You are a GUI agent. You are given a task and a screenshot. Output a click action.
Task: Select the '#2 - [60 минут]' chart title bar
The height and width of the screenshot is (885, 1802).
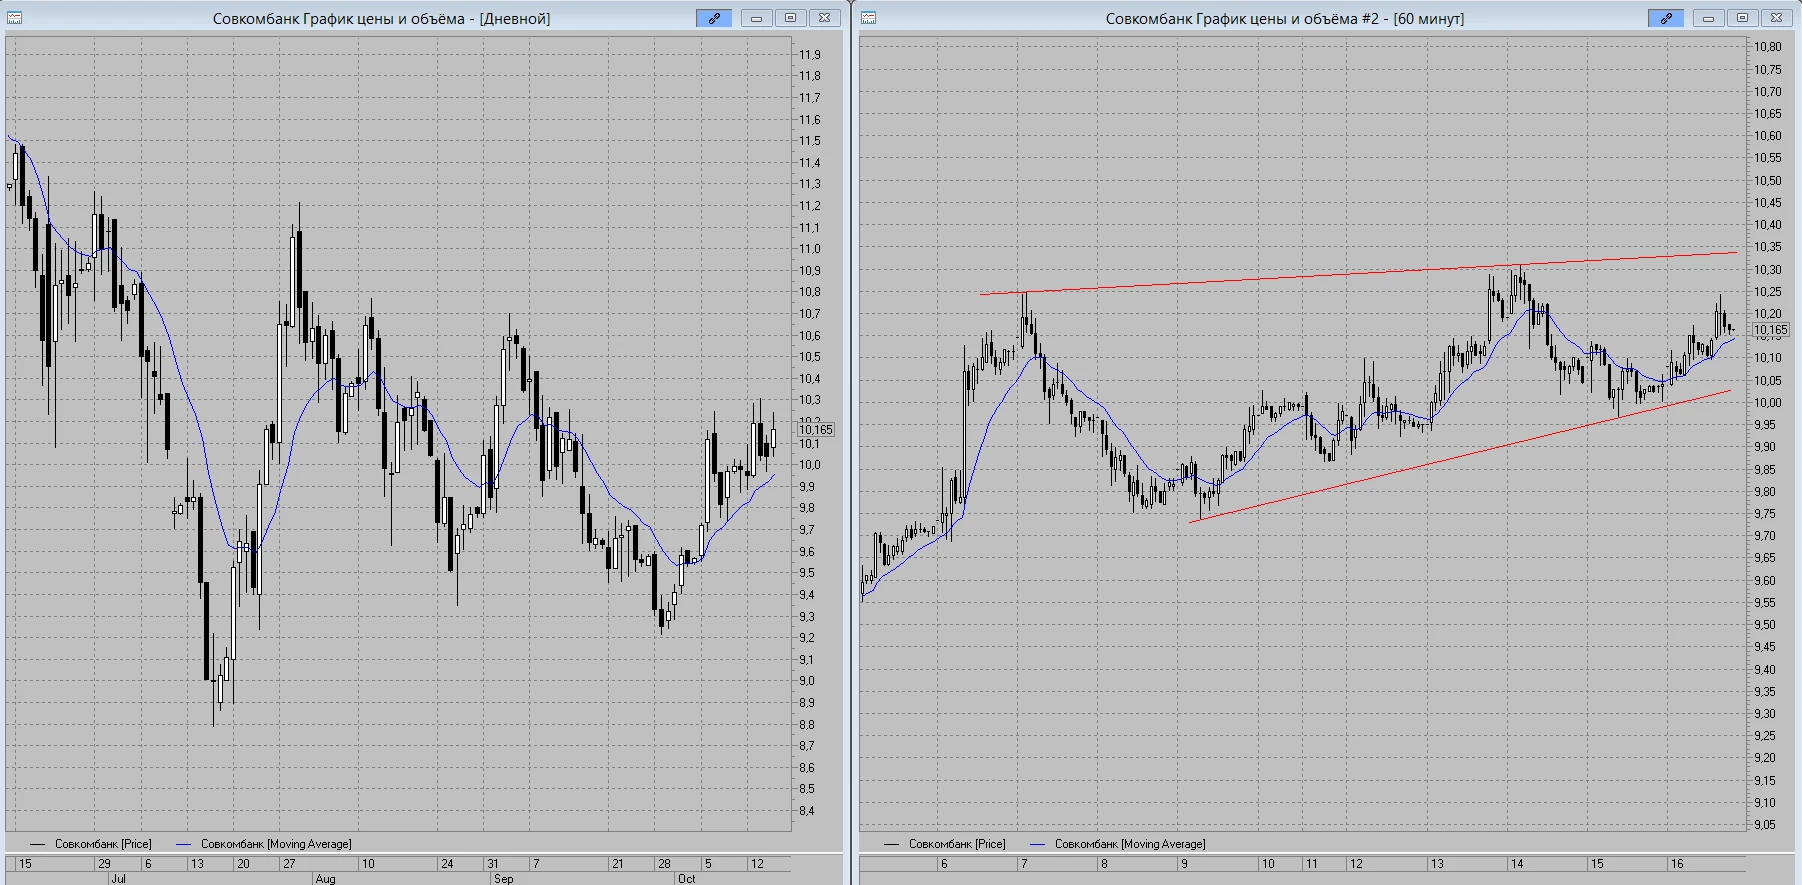[1285, 18]
